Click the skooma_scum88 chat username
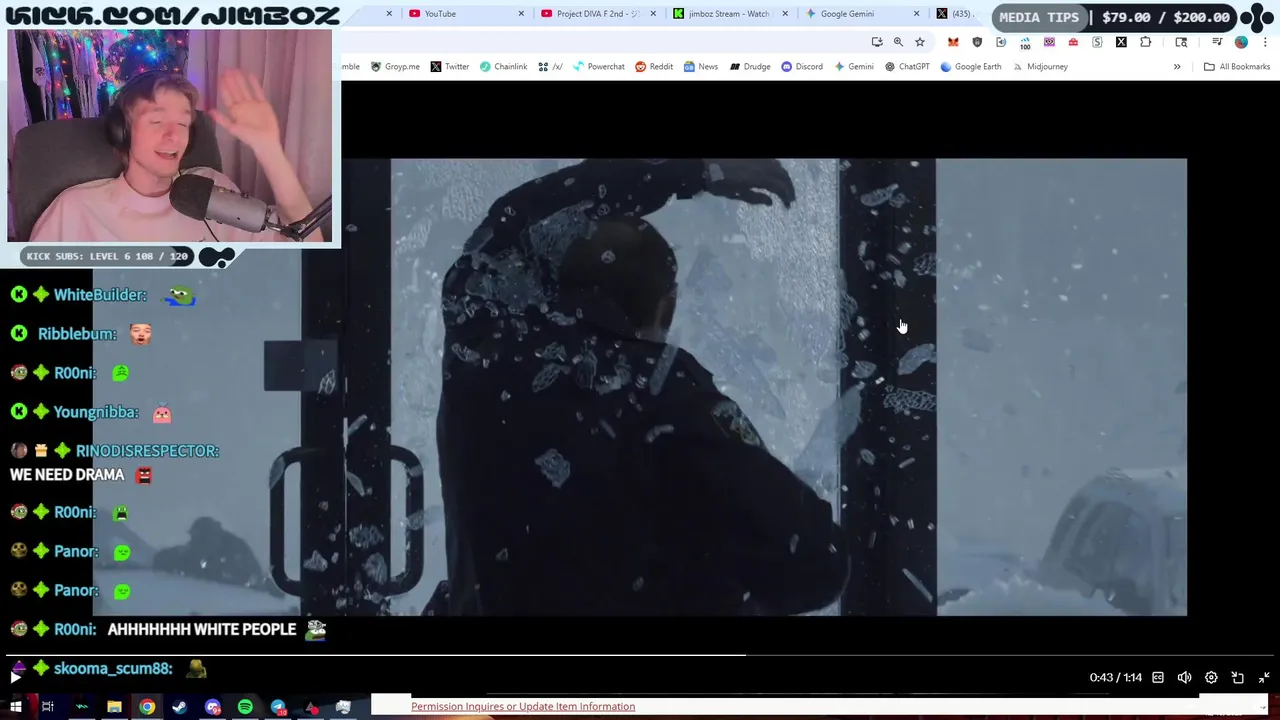This screenshot has height=720, width=1280. 113,668
